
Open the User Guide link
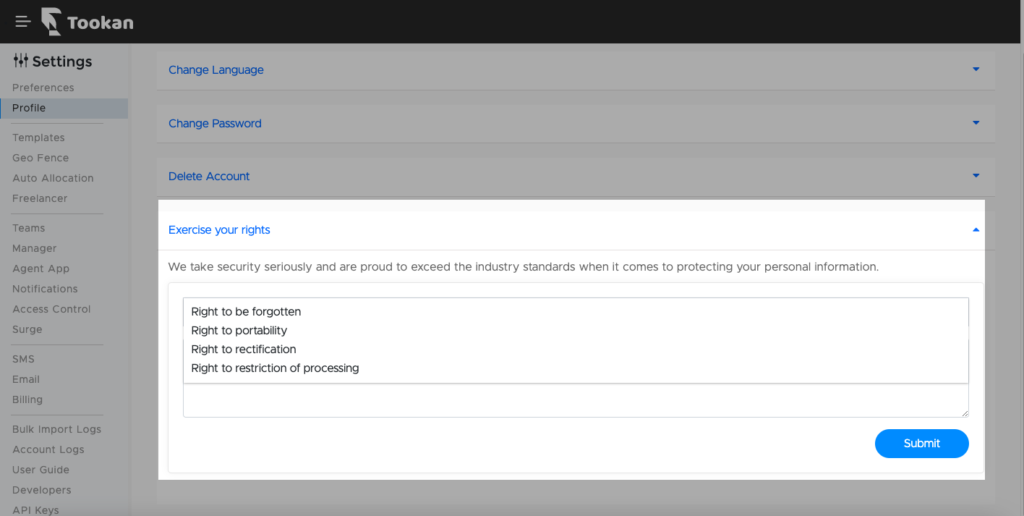point(40,470)
